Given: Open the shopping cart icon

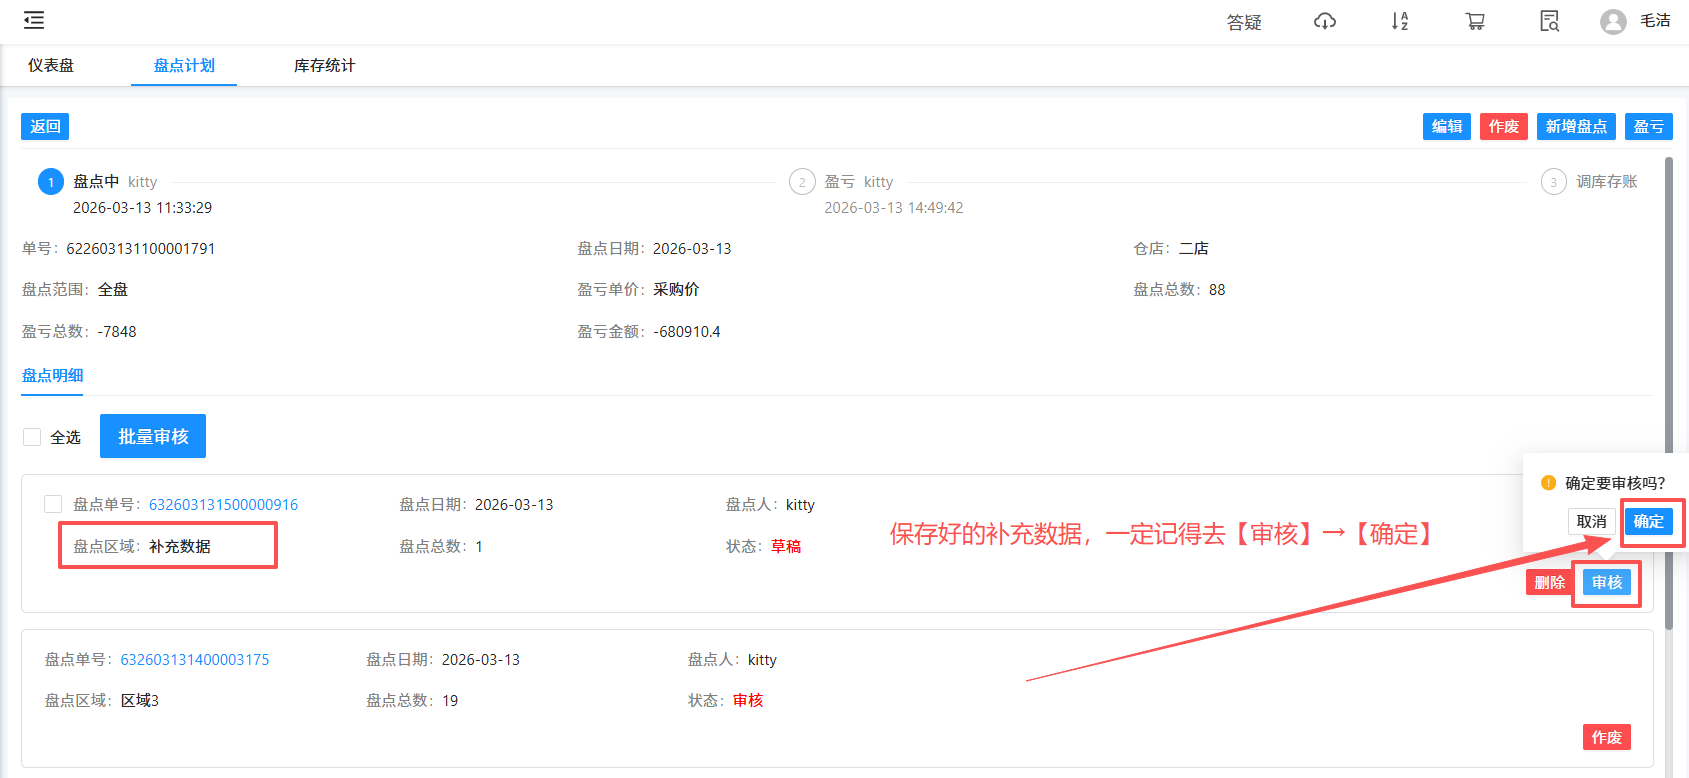Looking at the screenshot, I should coord(1475,21).
